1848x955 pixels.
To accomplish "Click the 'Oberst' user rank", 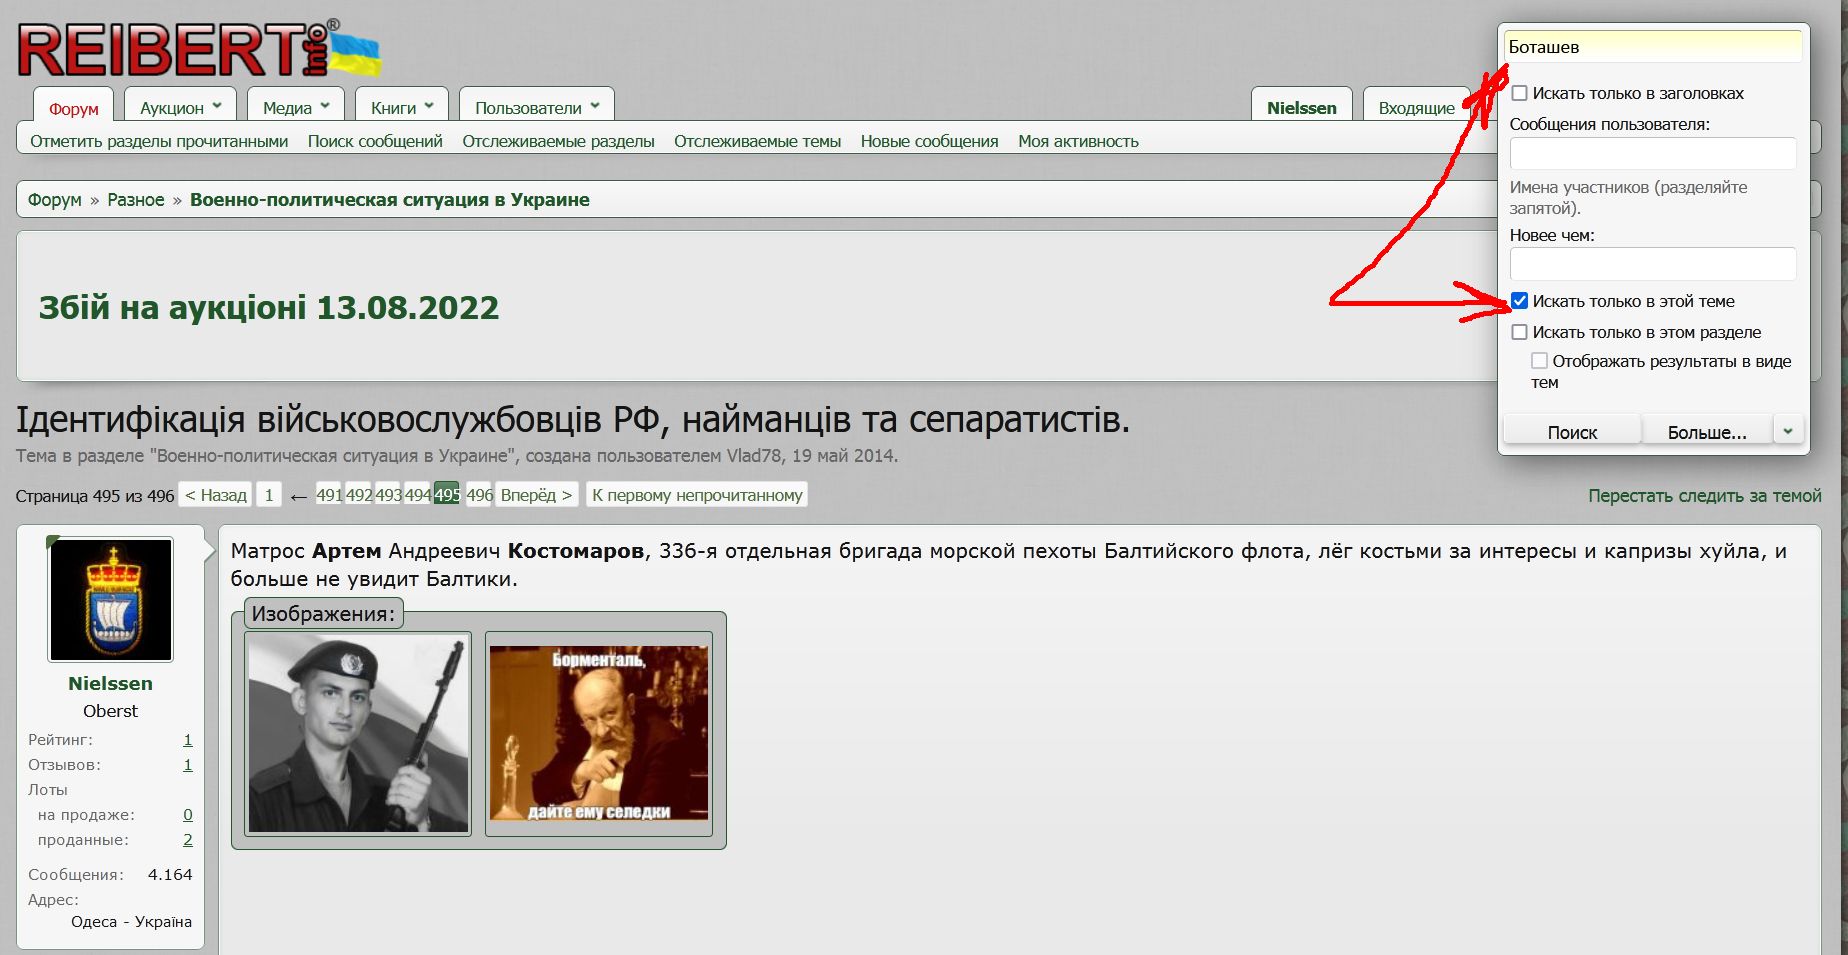I will click(111, 711).
